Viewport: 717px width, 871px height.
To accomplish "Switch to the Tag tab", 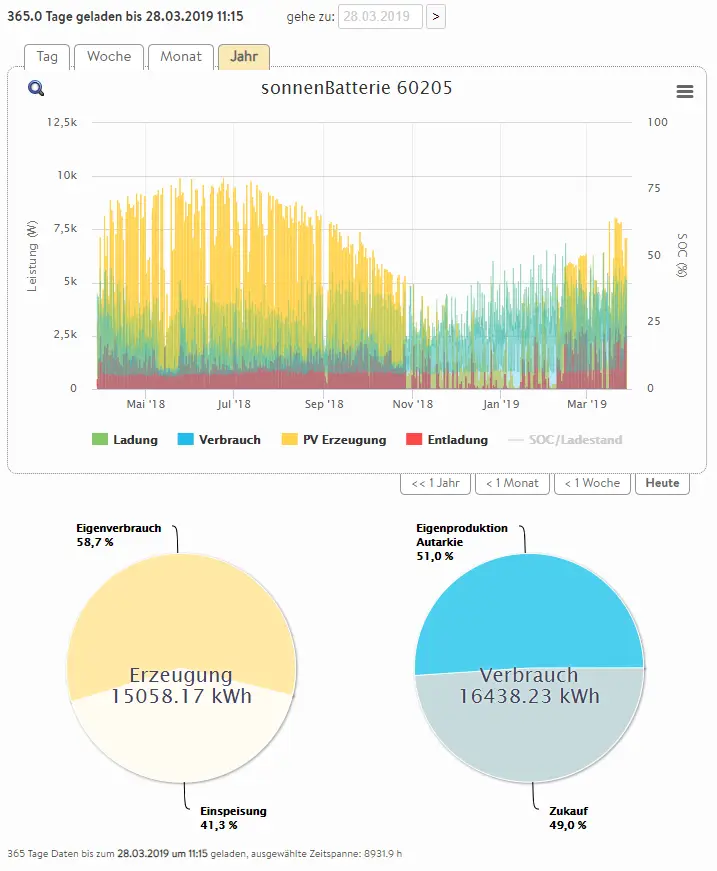I will click(47, 57).
